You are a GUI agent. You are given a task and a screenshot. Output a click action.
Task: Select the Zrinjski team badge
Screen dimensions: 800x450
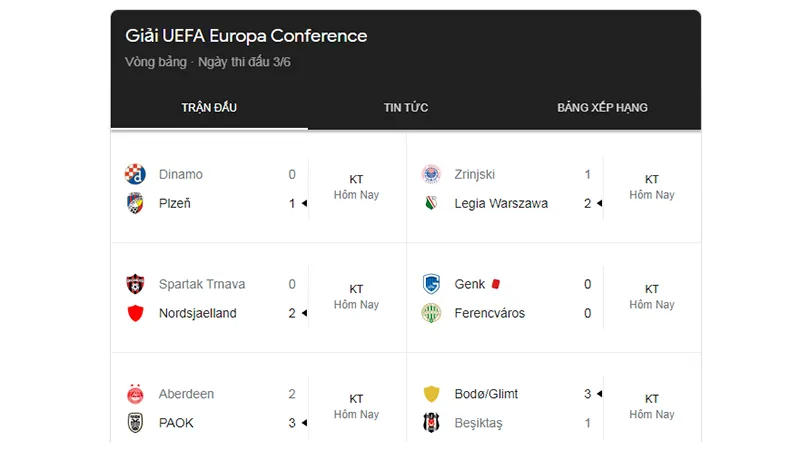point(431,174)
